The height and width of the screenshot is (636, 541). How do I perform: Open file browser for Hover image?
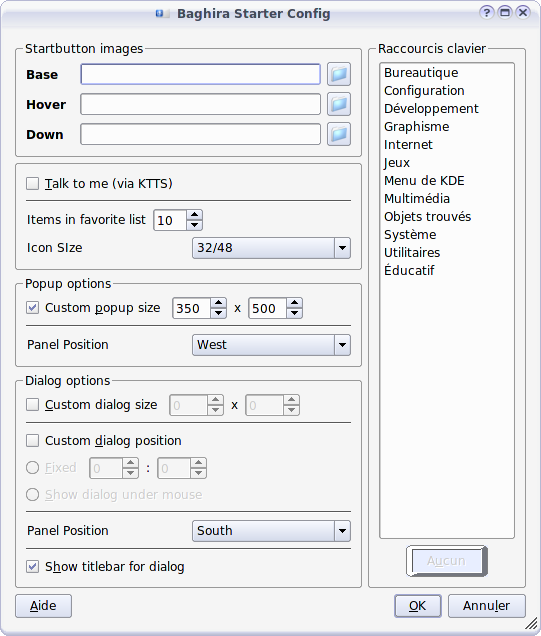pos(339,104)
